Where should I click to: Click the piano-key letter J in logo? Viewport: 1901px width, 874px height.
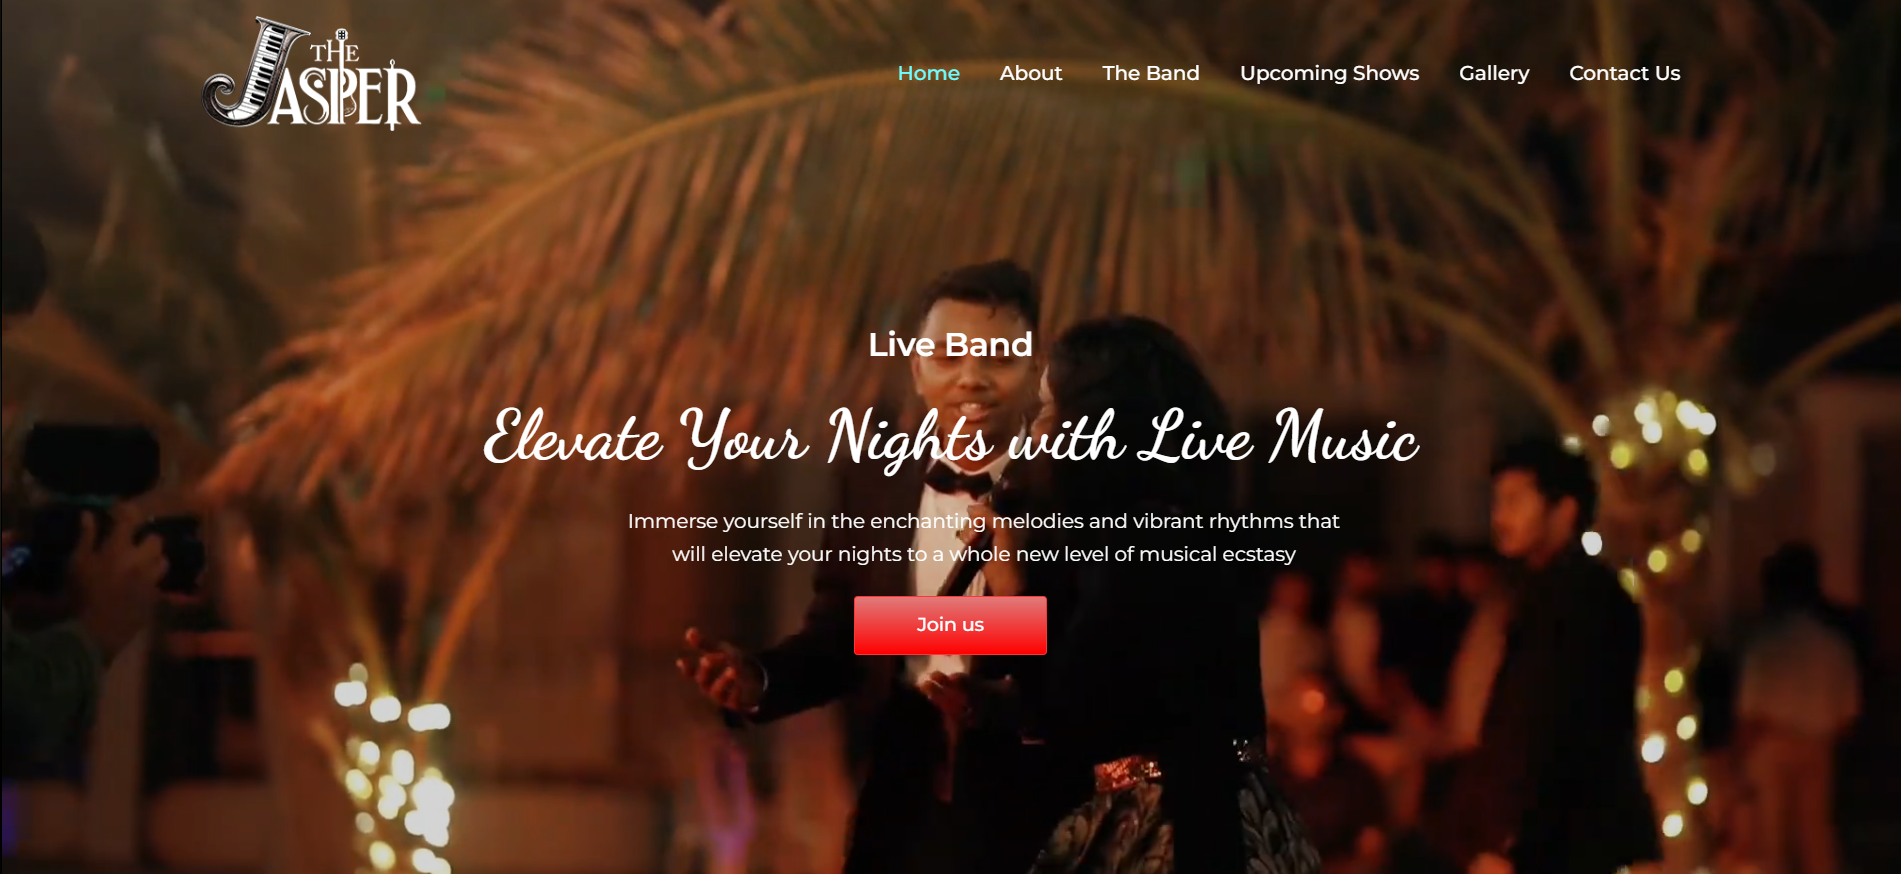coord(252,72)
